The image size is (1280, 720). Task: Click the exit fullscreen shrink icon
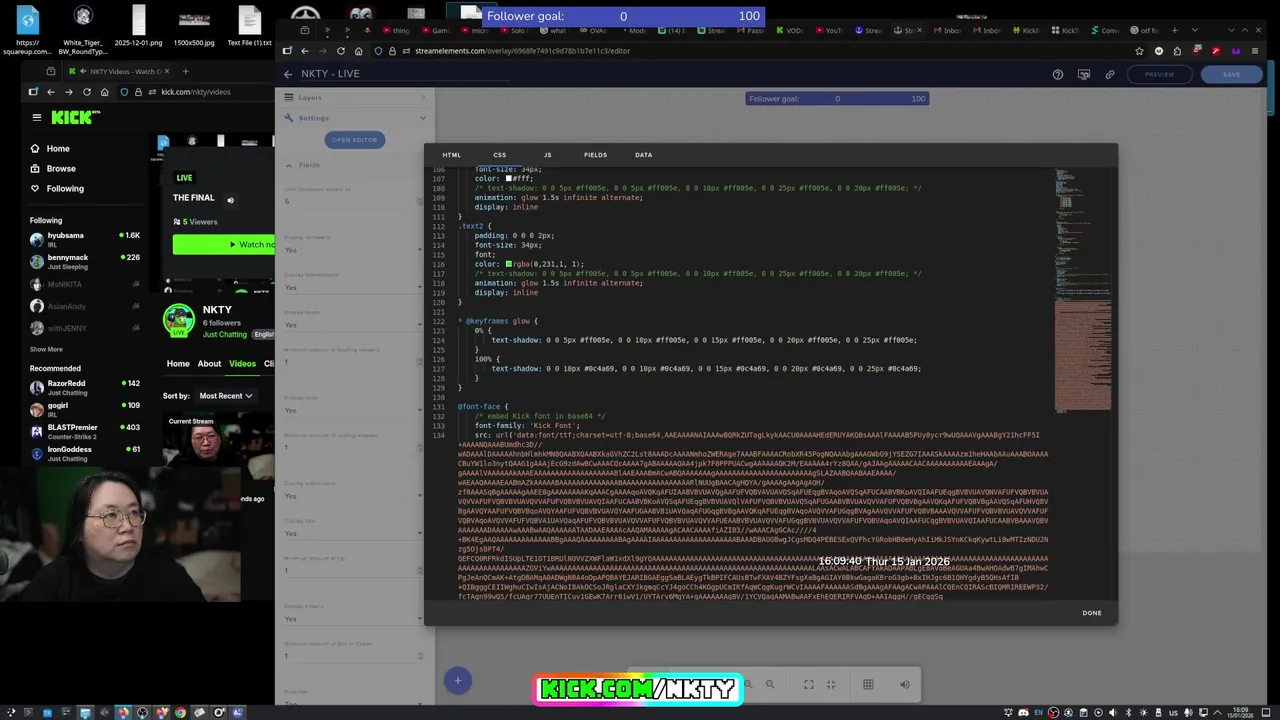point(830,684)
